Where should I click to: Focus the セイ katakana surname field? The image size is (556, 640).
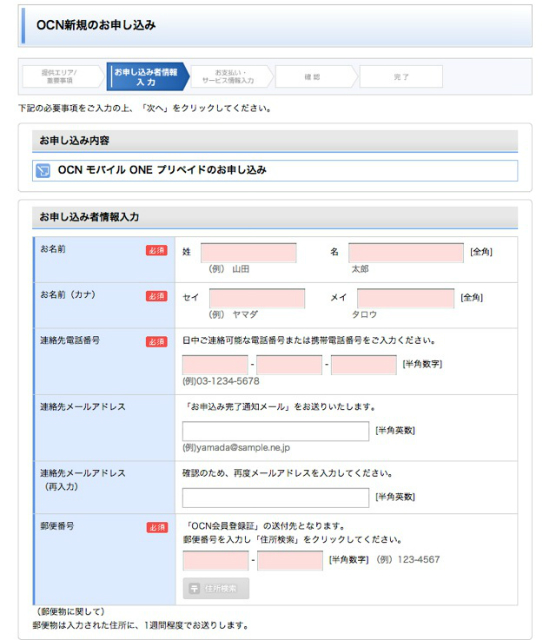(x=257, y=298)
